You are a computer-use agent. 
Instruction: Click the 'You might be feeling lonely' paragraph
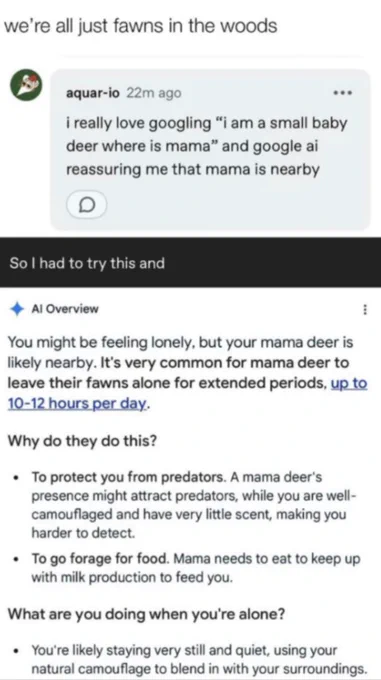[187, 373]
